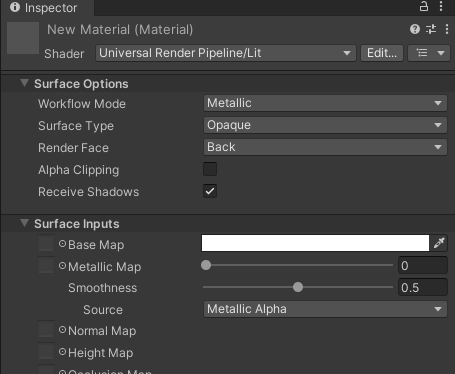Select the Base Map eyedropper tool
Viewport: 455px width, 374px height.
(439, 243)
